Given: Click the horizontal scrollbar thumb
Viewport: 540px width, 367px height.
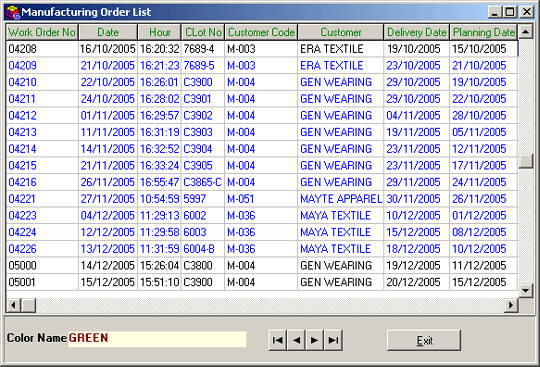Looking at the screenshot, I should (x=29, y=305).
